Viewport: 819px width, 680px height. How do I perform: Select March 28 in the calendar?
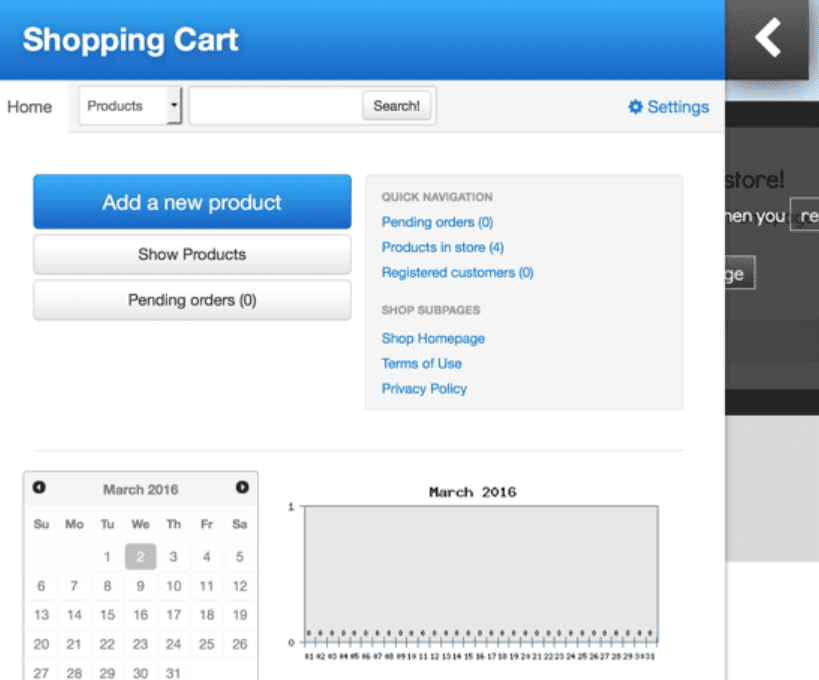74,672
